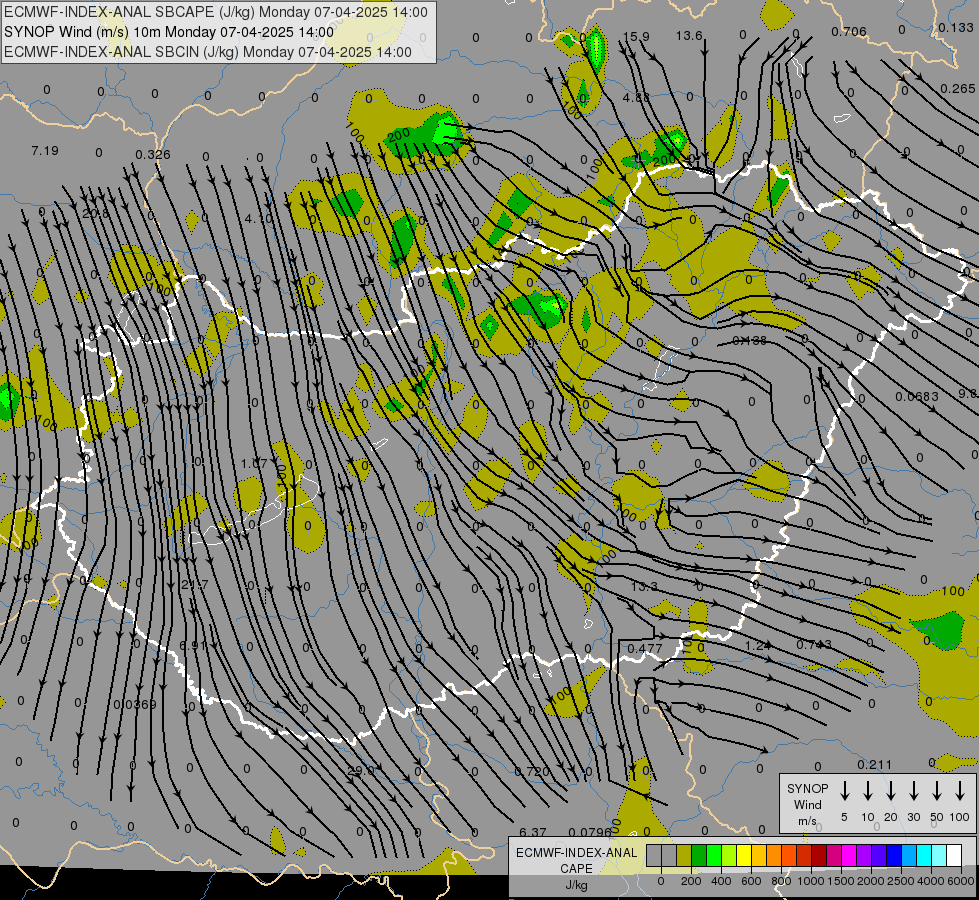Pick the dark green CAPE legend swatch
The height and width of the screenshot is (900, 979).
[699, 856]
